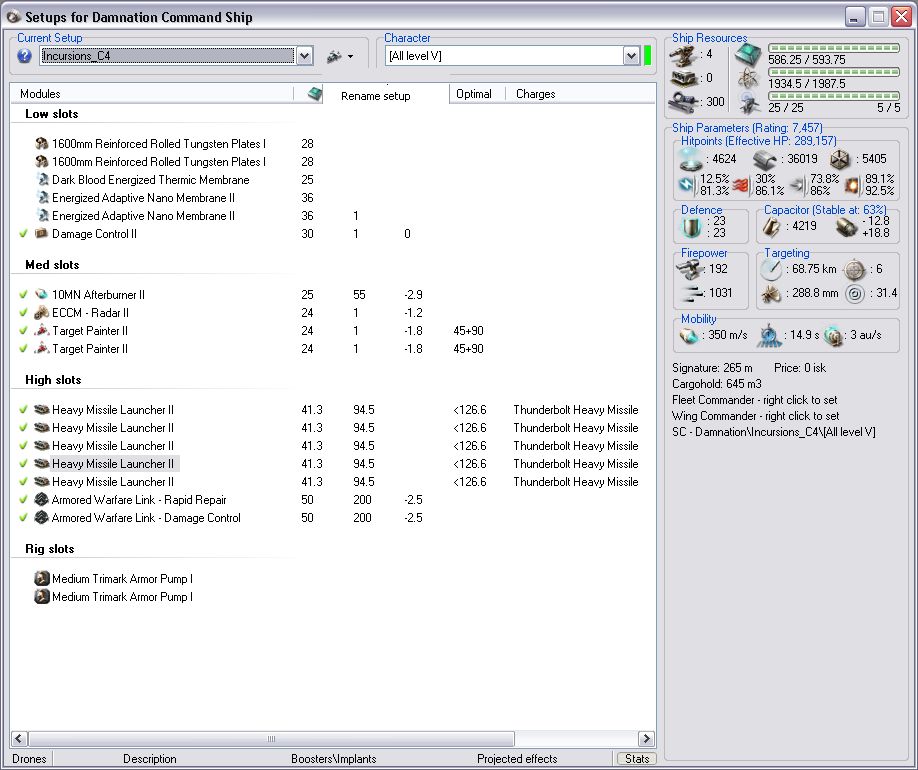Viewport: 918px width, 770px height.
Task: Click the CPU chip icon beside 586.25
Action: coord(748,54)
